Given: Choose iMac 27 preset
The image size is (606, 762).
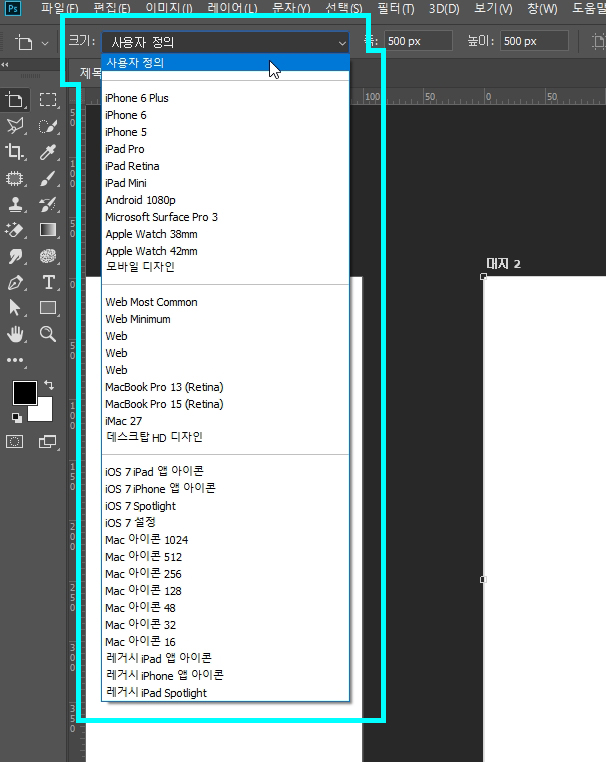Looking at the screenshot, I should tap(225, 421).
